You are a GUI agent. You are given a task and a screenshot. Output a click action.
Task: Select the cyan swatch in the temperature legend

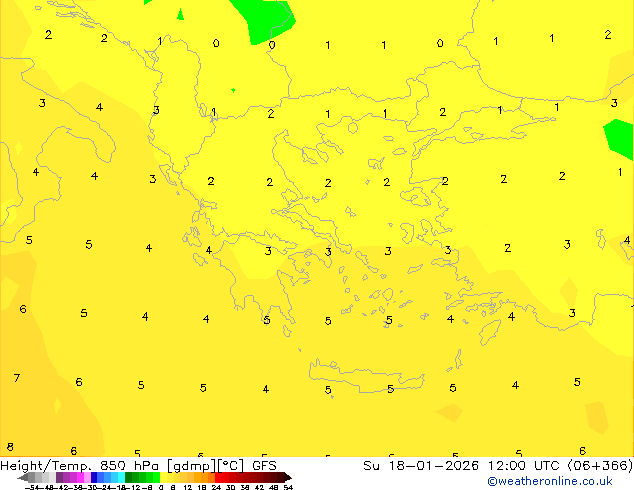point(121,477)
